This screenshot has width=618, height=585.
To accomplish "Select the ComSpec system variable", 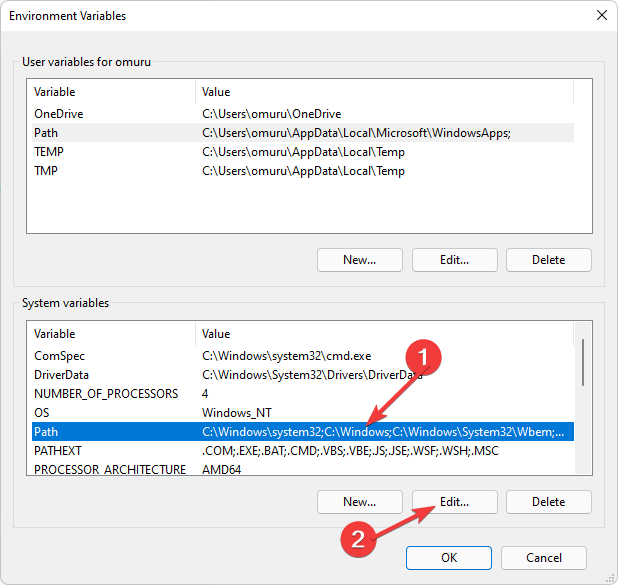I will (x=303, y=356).
